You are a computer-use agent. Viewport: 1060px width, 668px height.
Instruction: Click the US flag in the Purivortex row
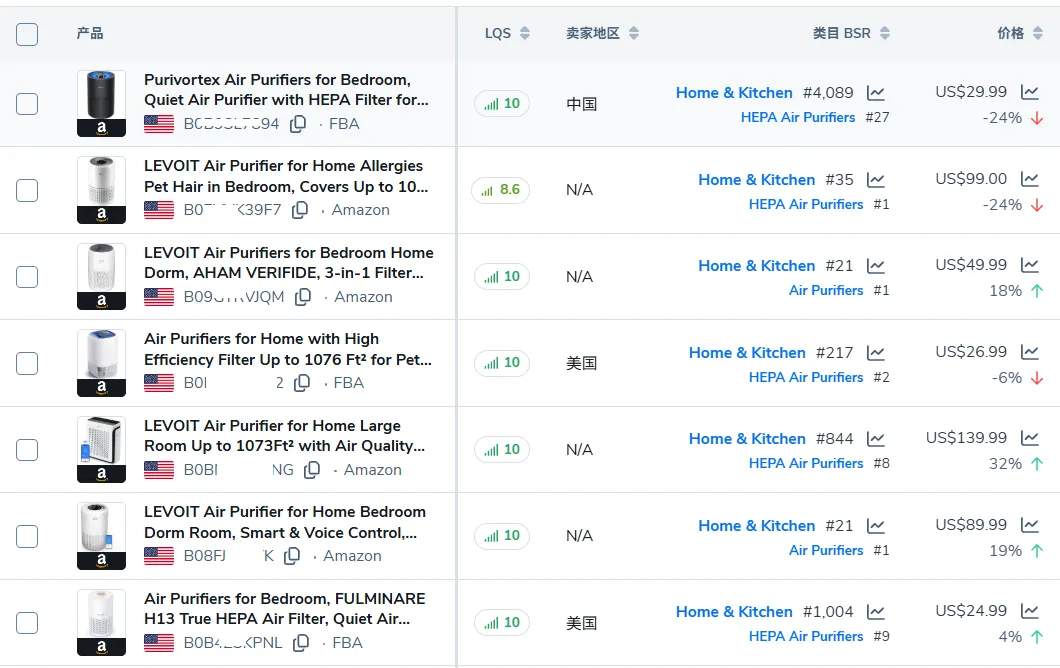(159, 124)
